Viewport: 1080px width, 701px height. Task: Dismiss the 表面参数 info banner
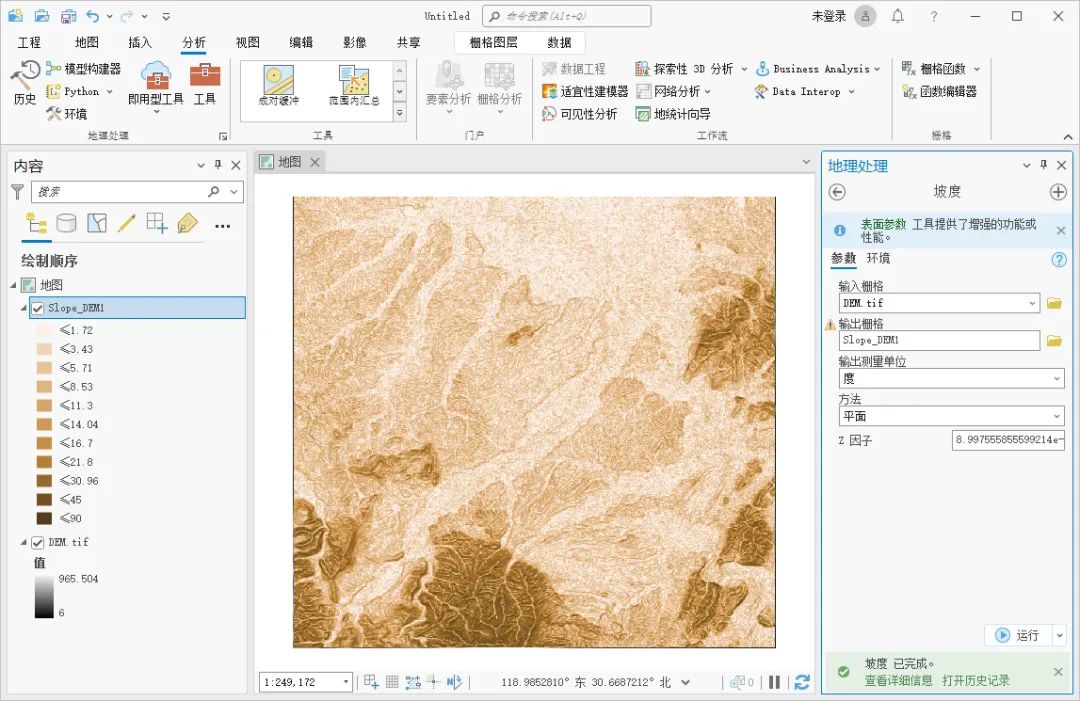coord(1061,231)
